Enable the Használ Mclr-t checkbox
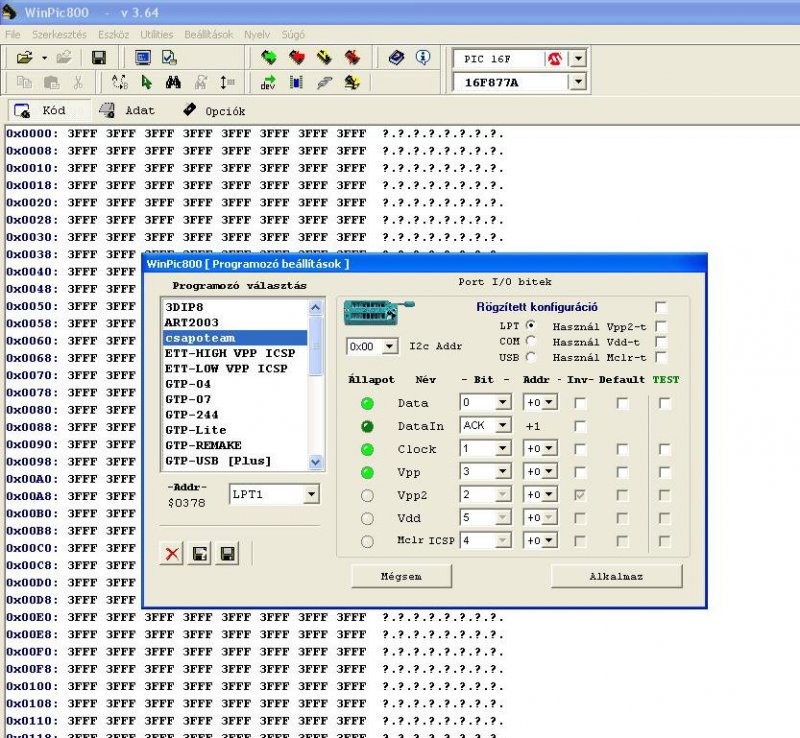Viewport: 800px width, 738px height. (x=661, y=357)
